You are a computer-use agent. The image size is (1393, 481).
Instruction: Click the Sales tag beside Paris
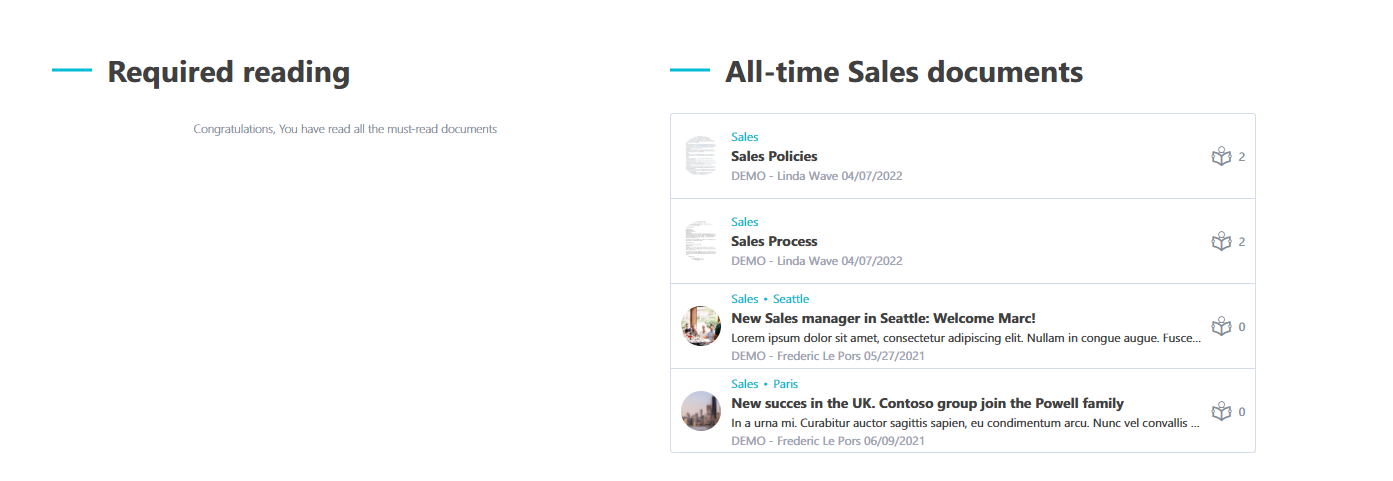point(745,384)
